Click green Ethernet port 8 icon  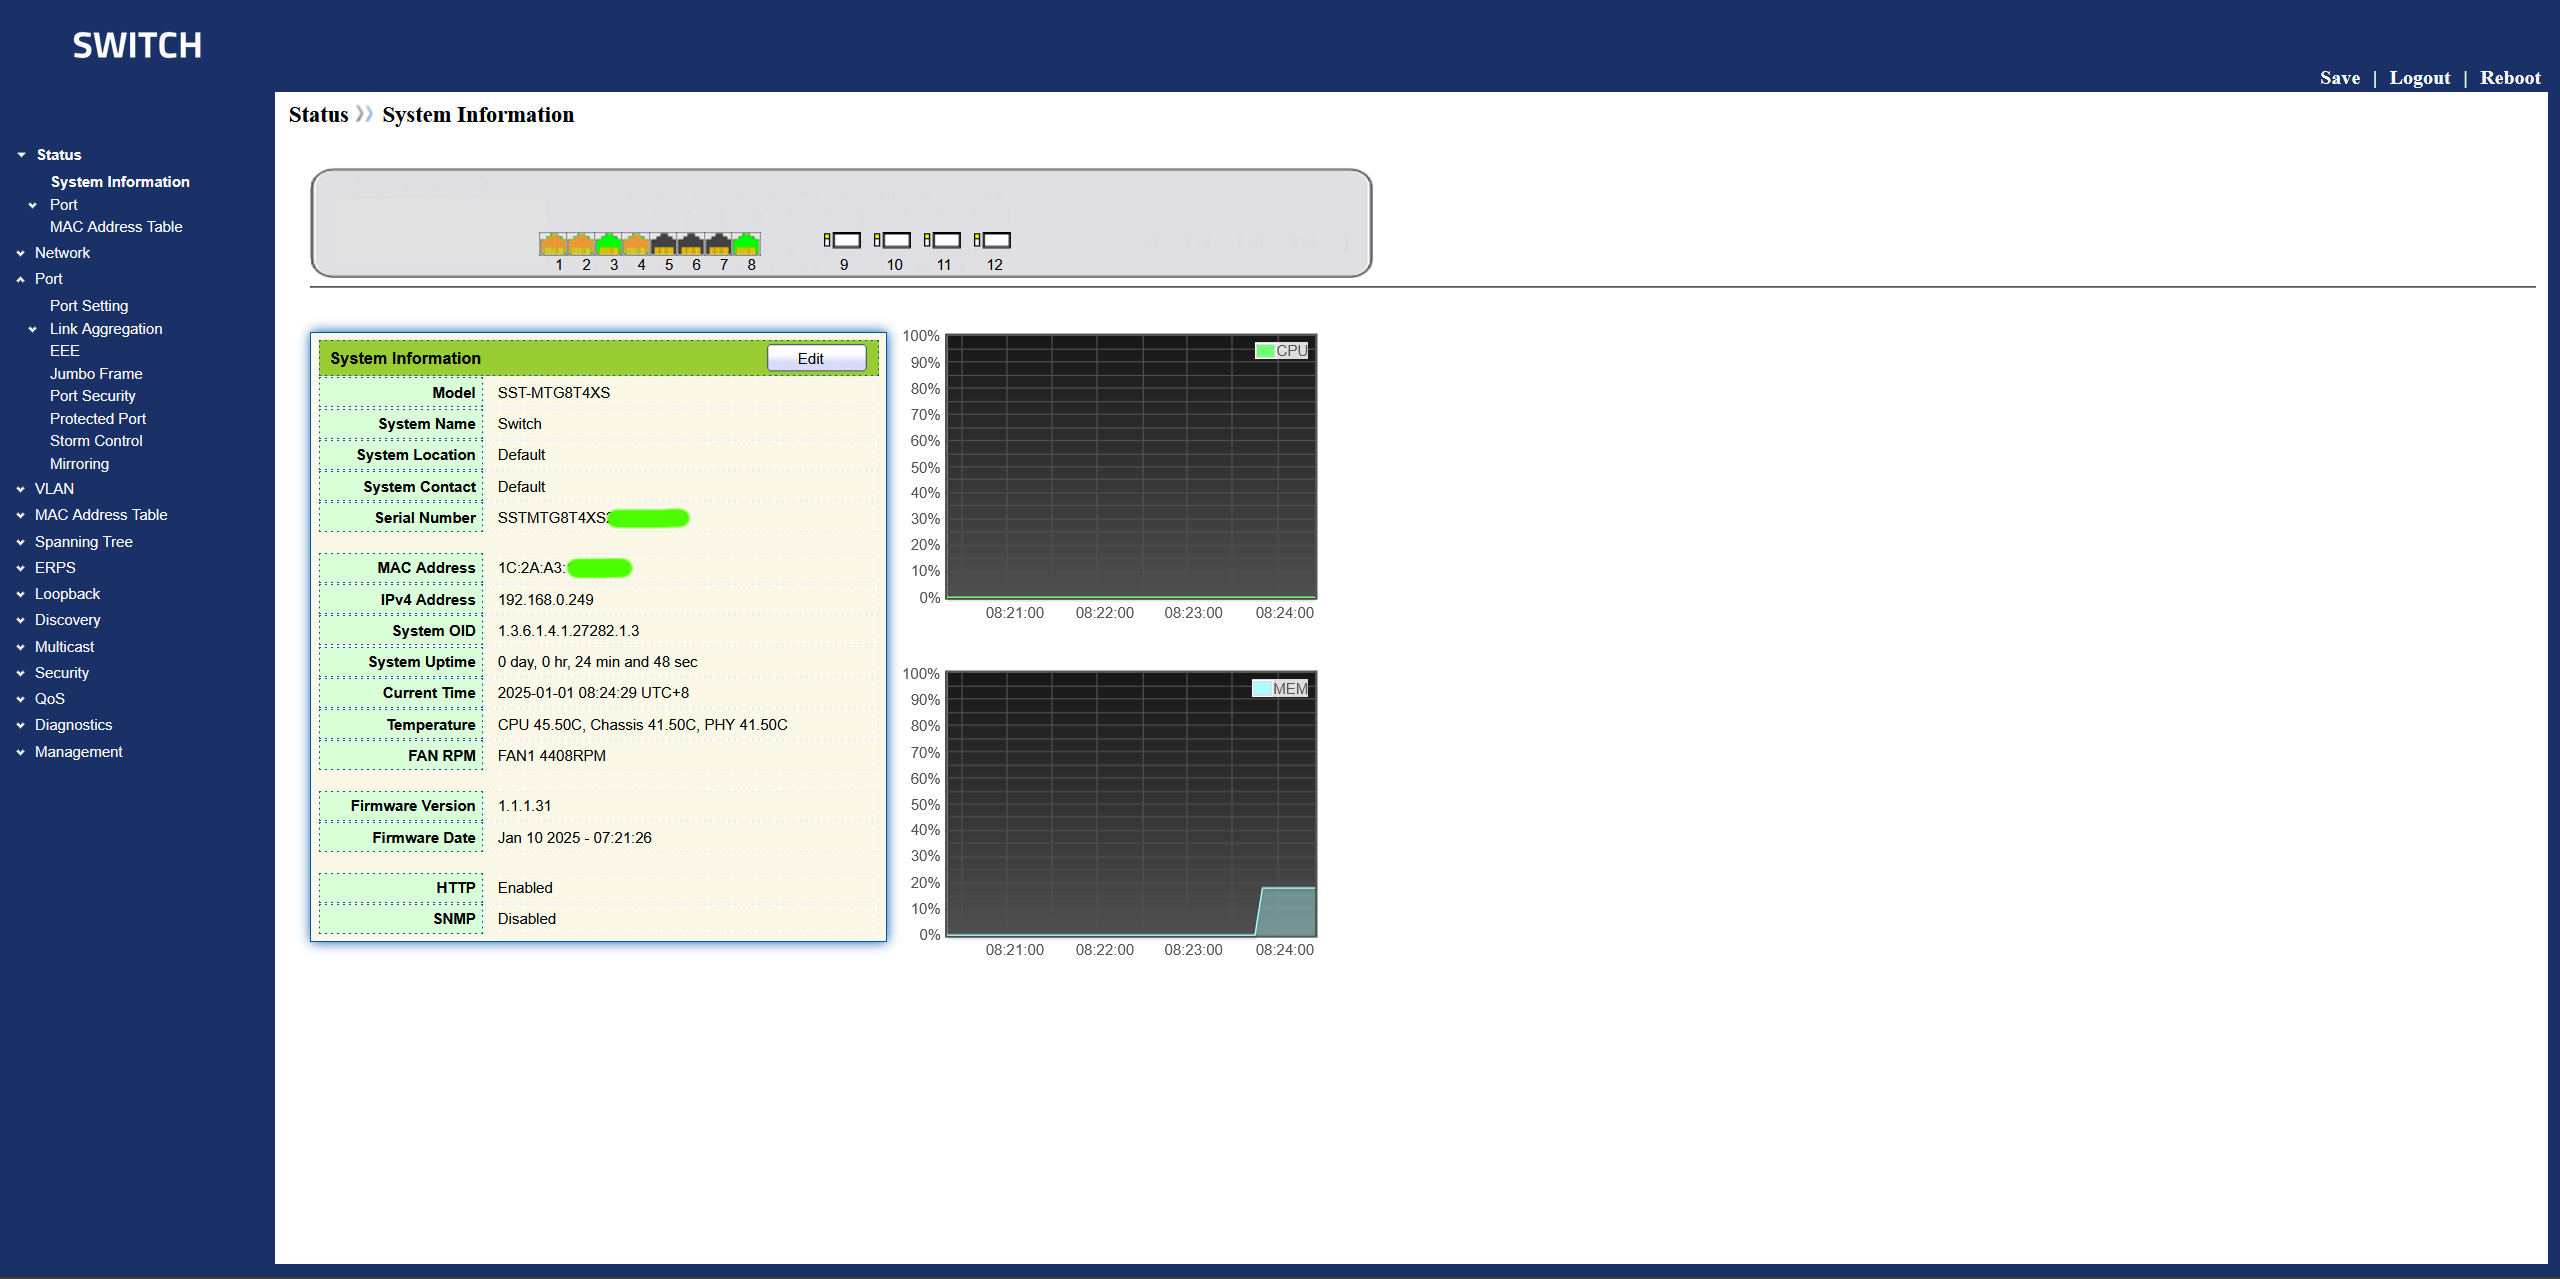click(746, 244)
